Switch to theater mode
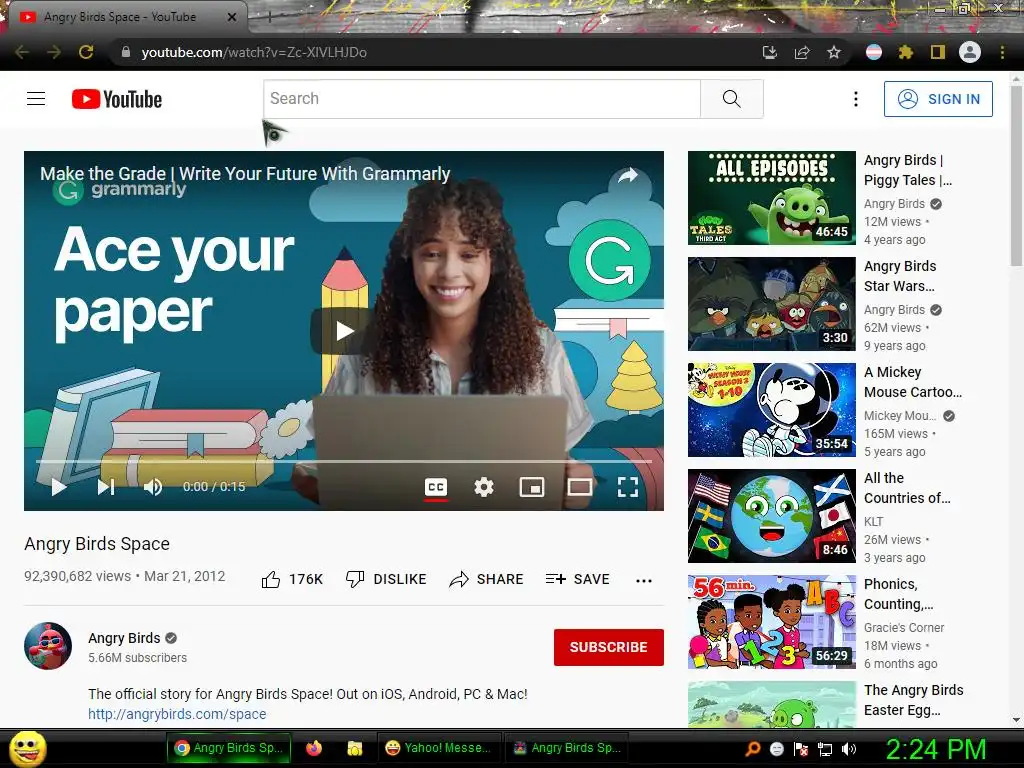 (x=579, y=487)
